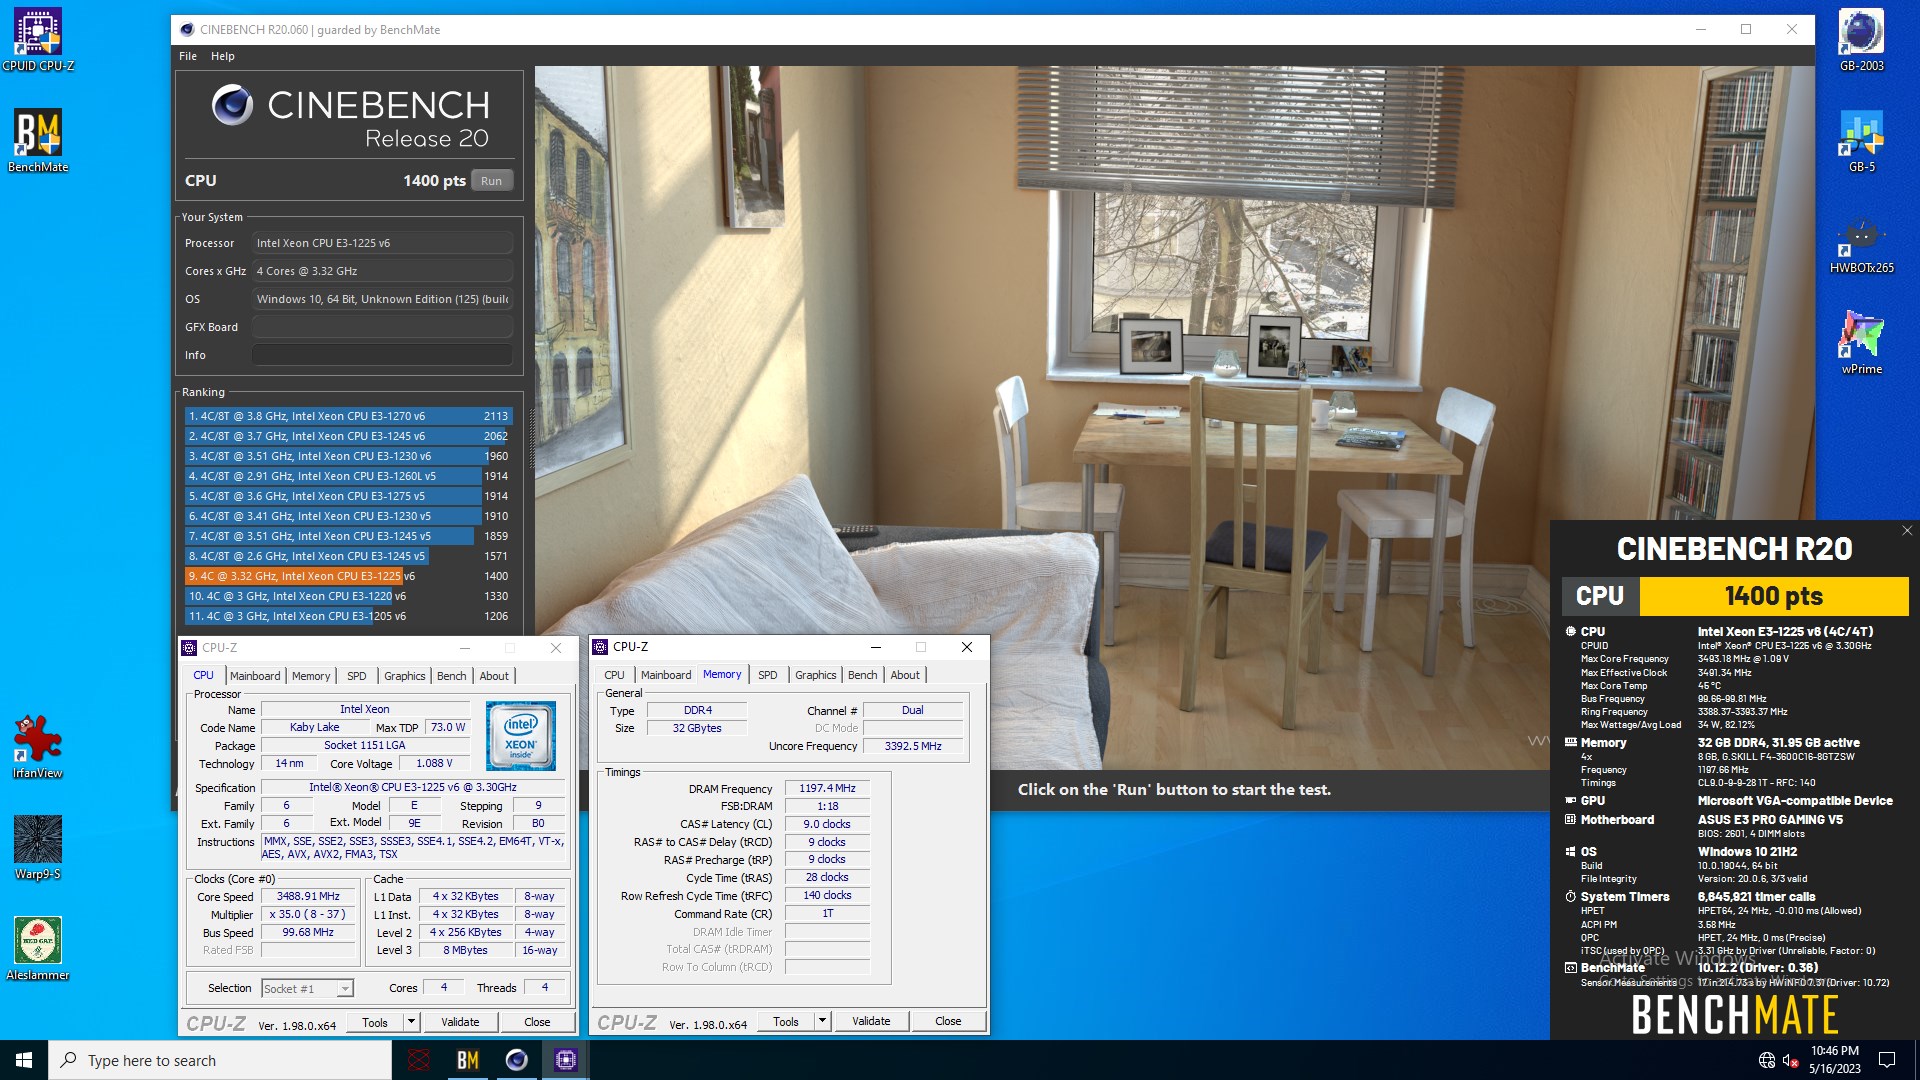
Task: Select highlighted ranking entry Xeon E3-1225 v6
Action: pyautogui.click(x=348, y=576)
